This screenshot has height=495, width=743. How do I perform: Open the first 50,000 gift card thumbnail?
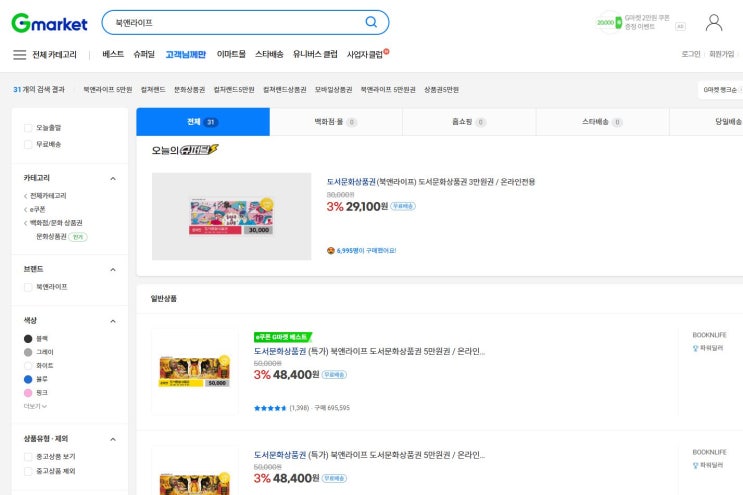tap(195, 372)
